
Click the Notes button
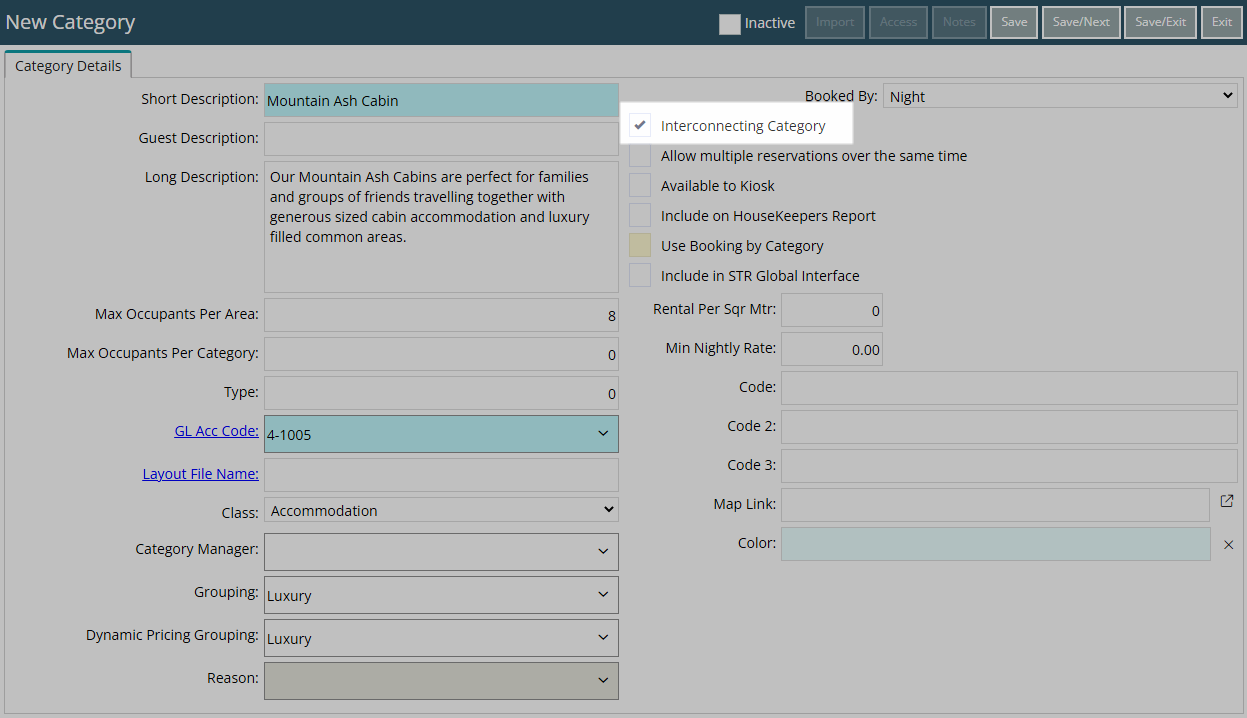click(959, 22)
